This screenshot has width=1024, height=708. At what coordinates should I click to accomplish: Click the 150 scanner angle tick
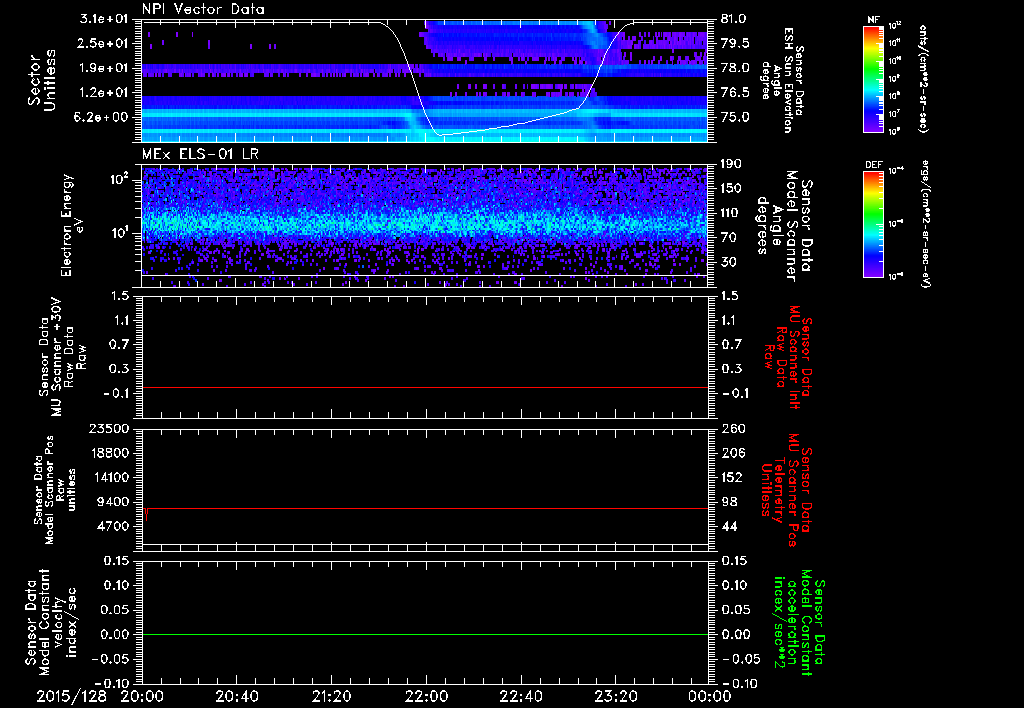pos(731,189)
